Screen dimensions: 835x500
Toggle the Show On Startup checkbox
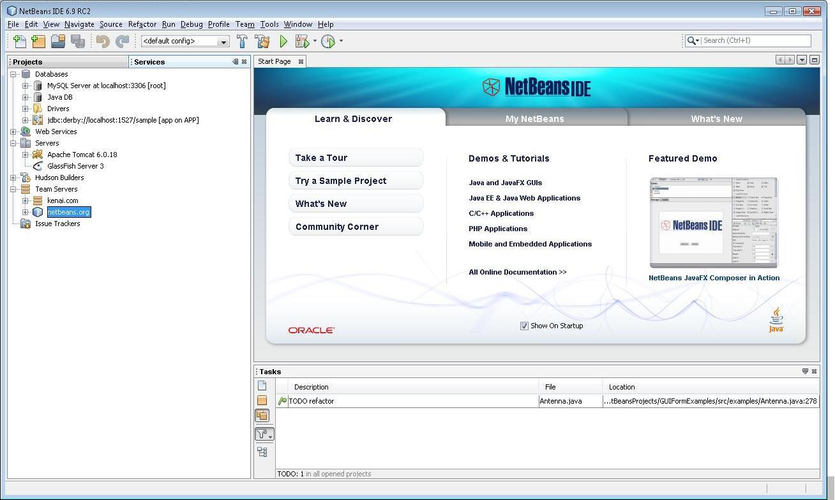click(x=524, y=326)
